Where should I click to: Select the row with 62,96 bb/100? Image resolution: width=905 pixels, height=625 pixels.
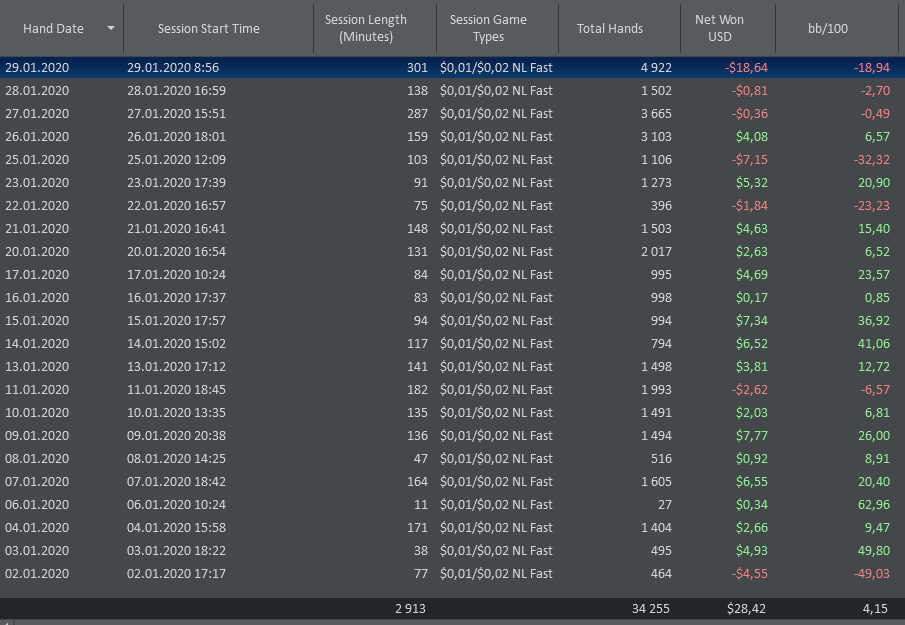452,504
